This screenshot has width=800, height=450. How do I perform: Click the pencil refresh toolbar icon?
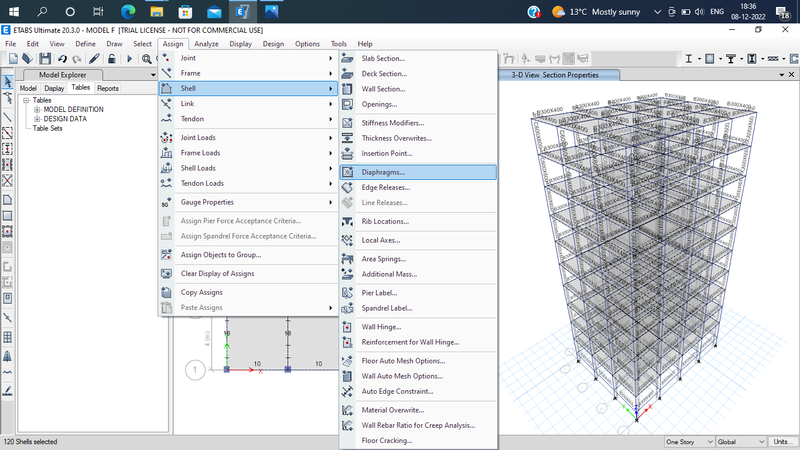pos(94,59)
